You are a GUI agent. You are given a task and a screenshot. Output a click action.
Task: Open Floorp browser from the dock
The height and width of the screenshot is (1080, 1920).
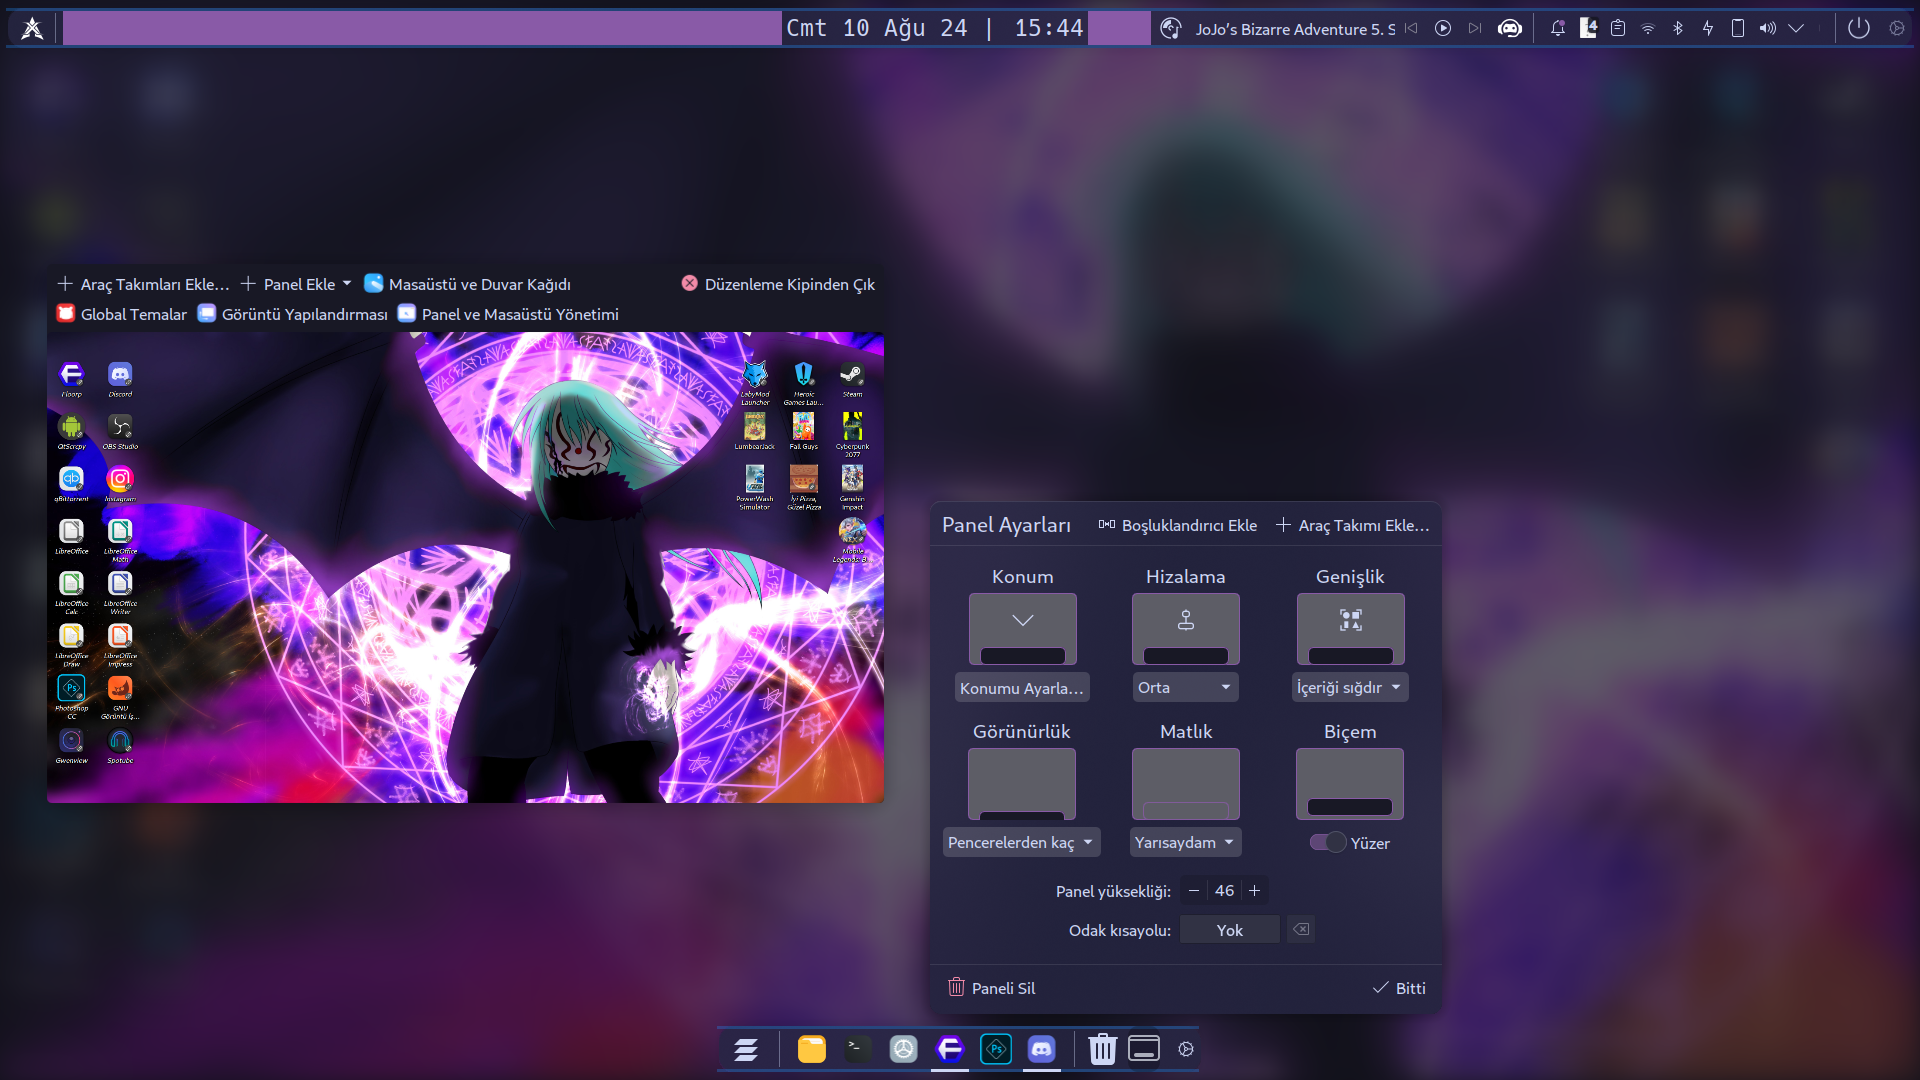949,1049
